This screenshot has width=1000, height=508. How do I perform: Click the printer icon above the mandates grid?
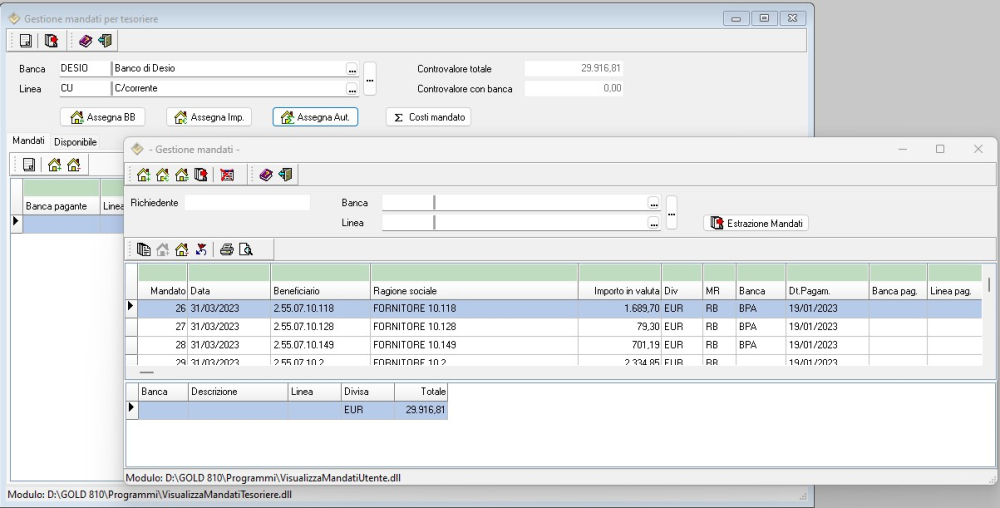click(227, 250)
